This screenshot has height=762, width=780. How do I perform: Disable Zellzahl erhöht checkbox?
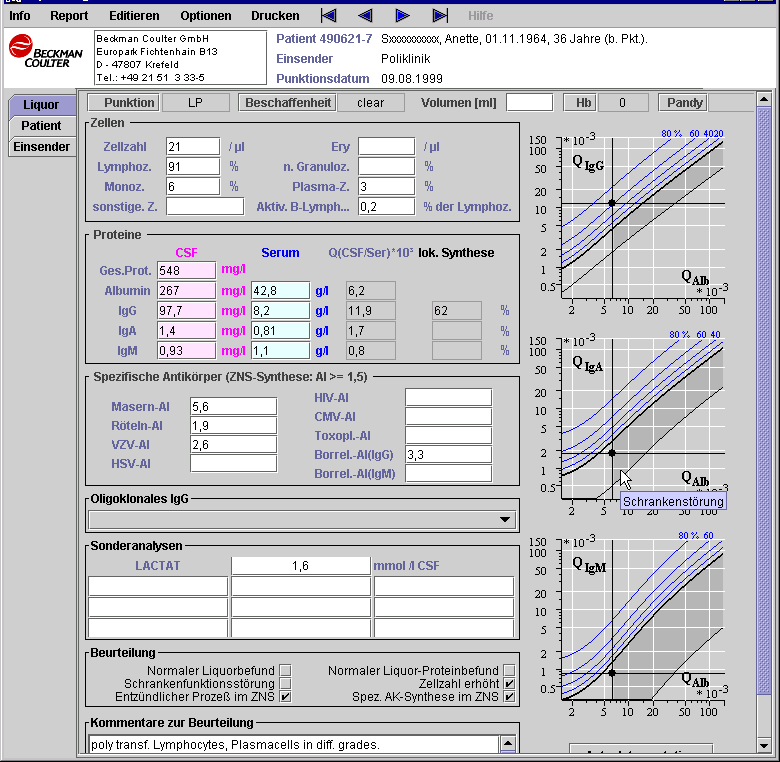pyautogui.click(x=509, y=684)
